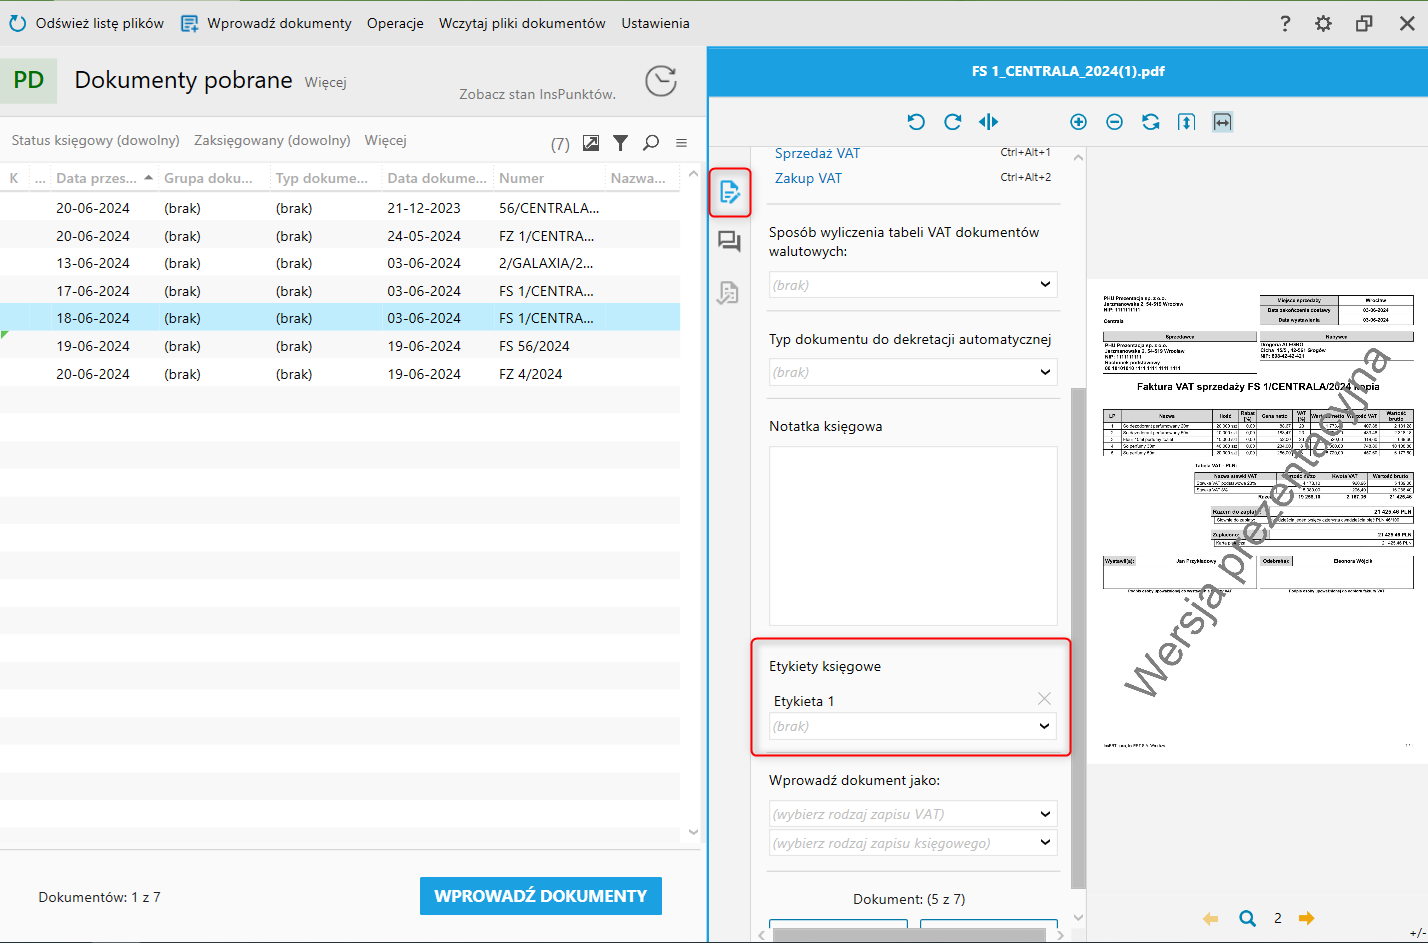The image size is (1428, 943).
Task: Click the search magnifier icon above list
Action: [651, 143]
